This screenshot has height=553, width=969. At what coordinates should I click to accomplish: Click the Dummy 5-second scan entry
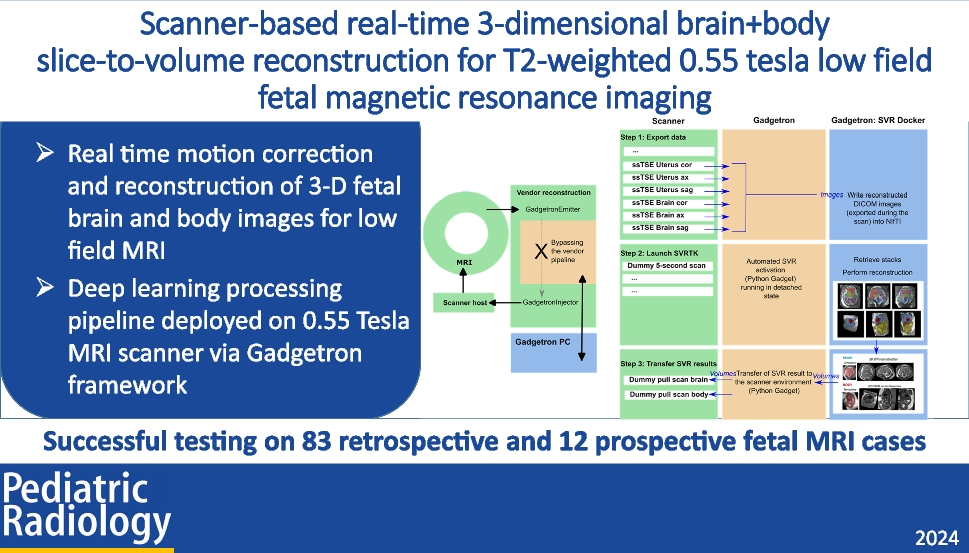tap(666, 265)
